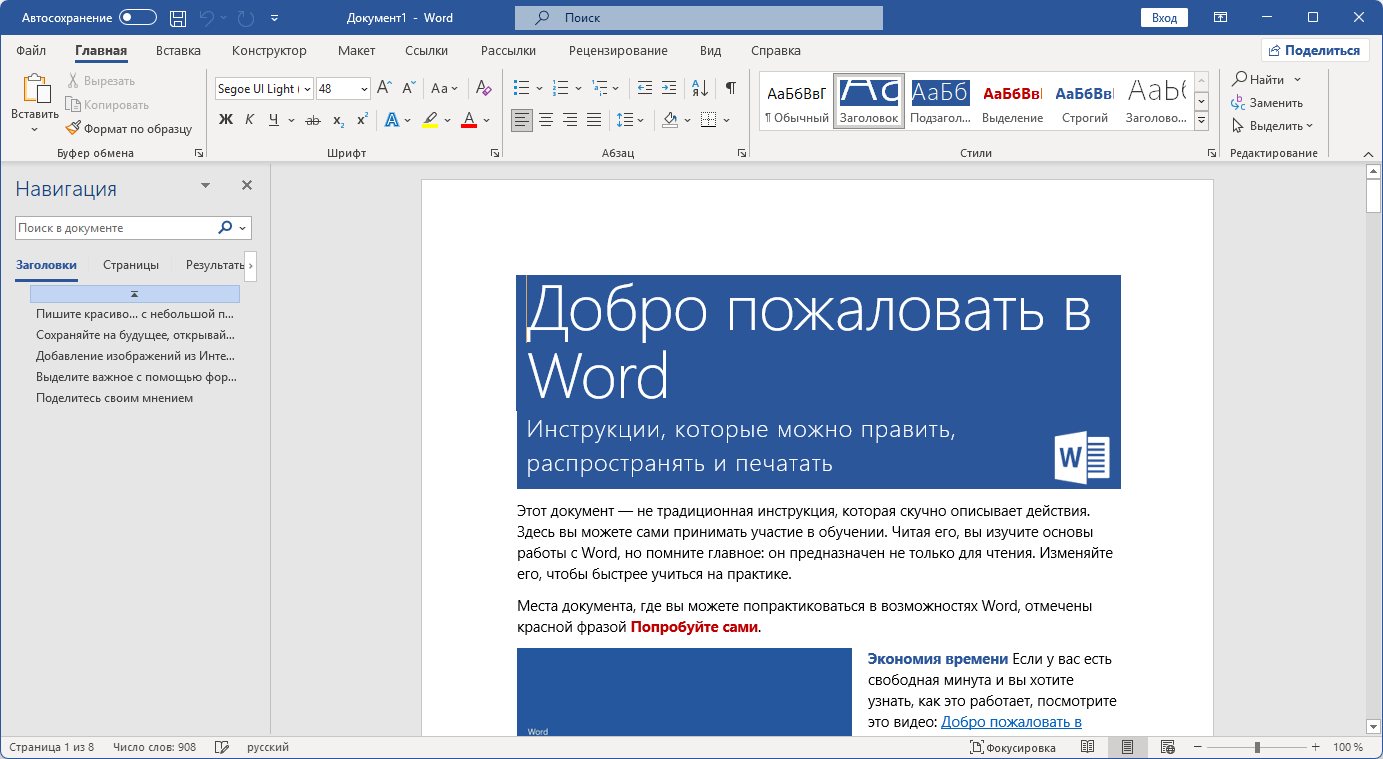1383x759 pixels.
Task: Open the Navigation pane options arrow
Action: point(206,186)
